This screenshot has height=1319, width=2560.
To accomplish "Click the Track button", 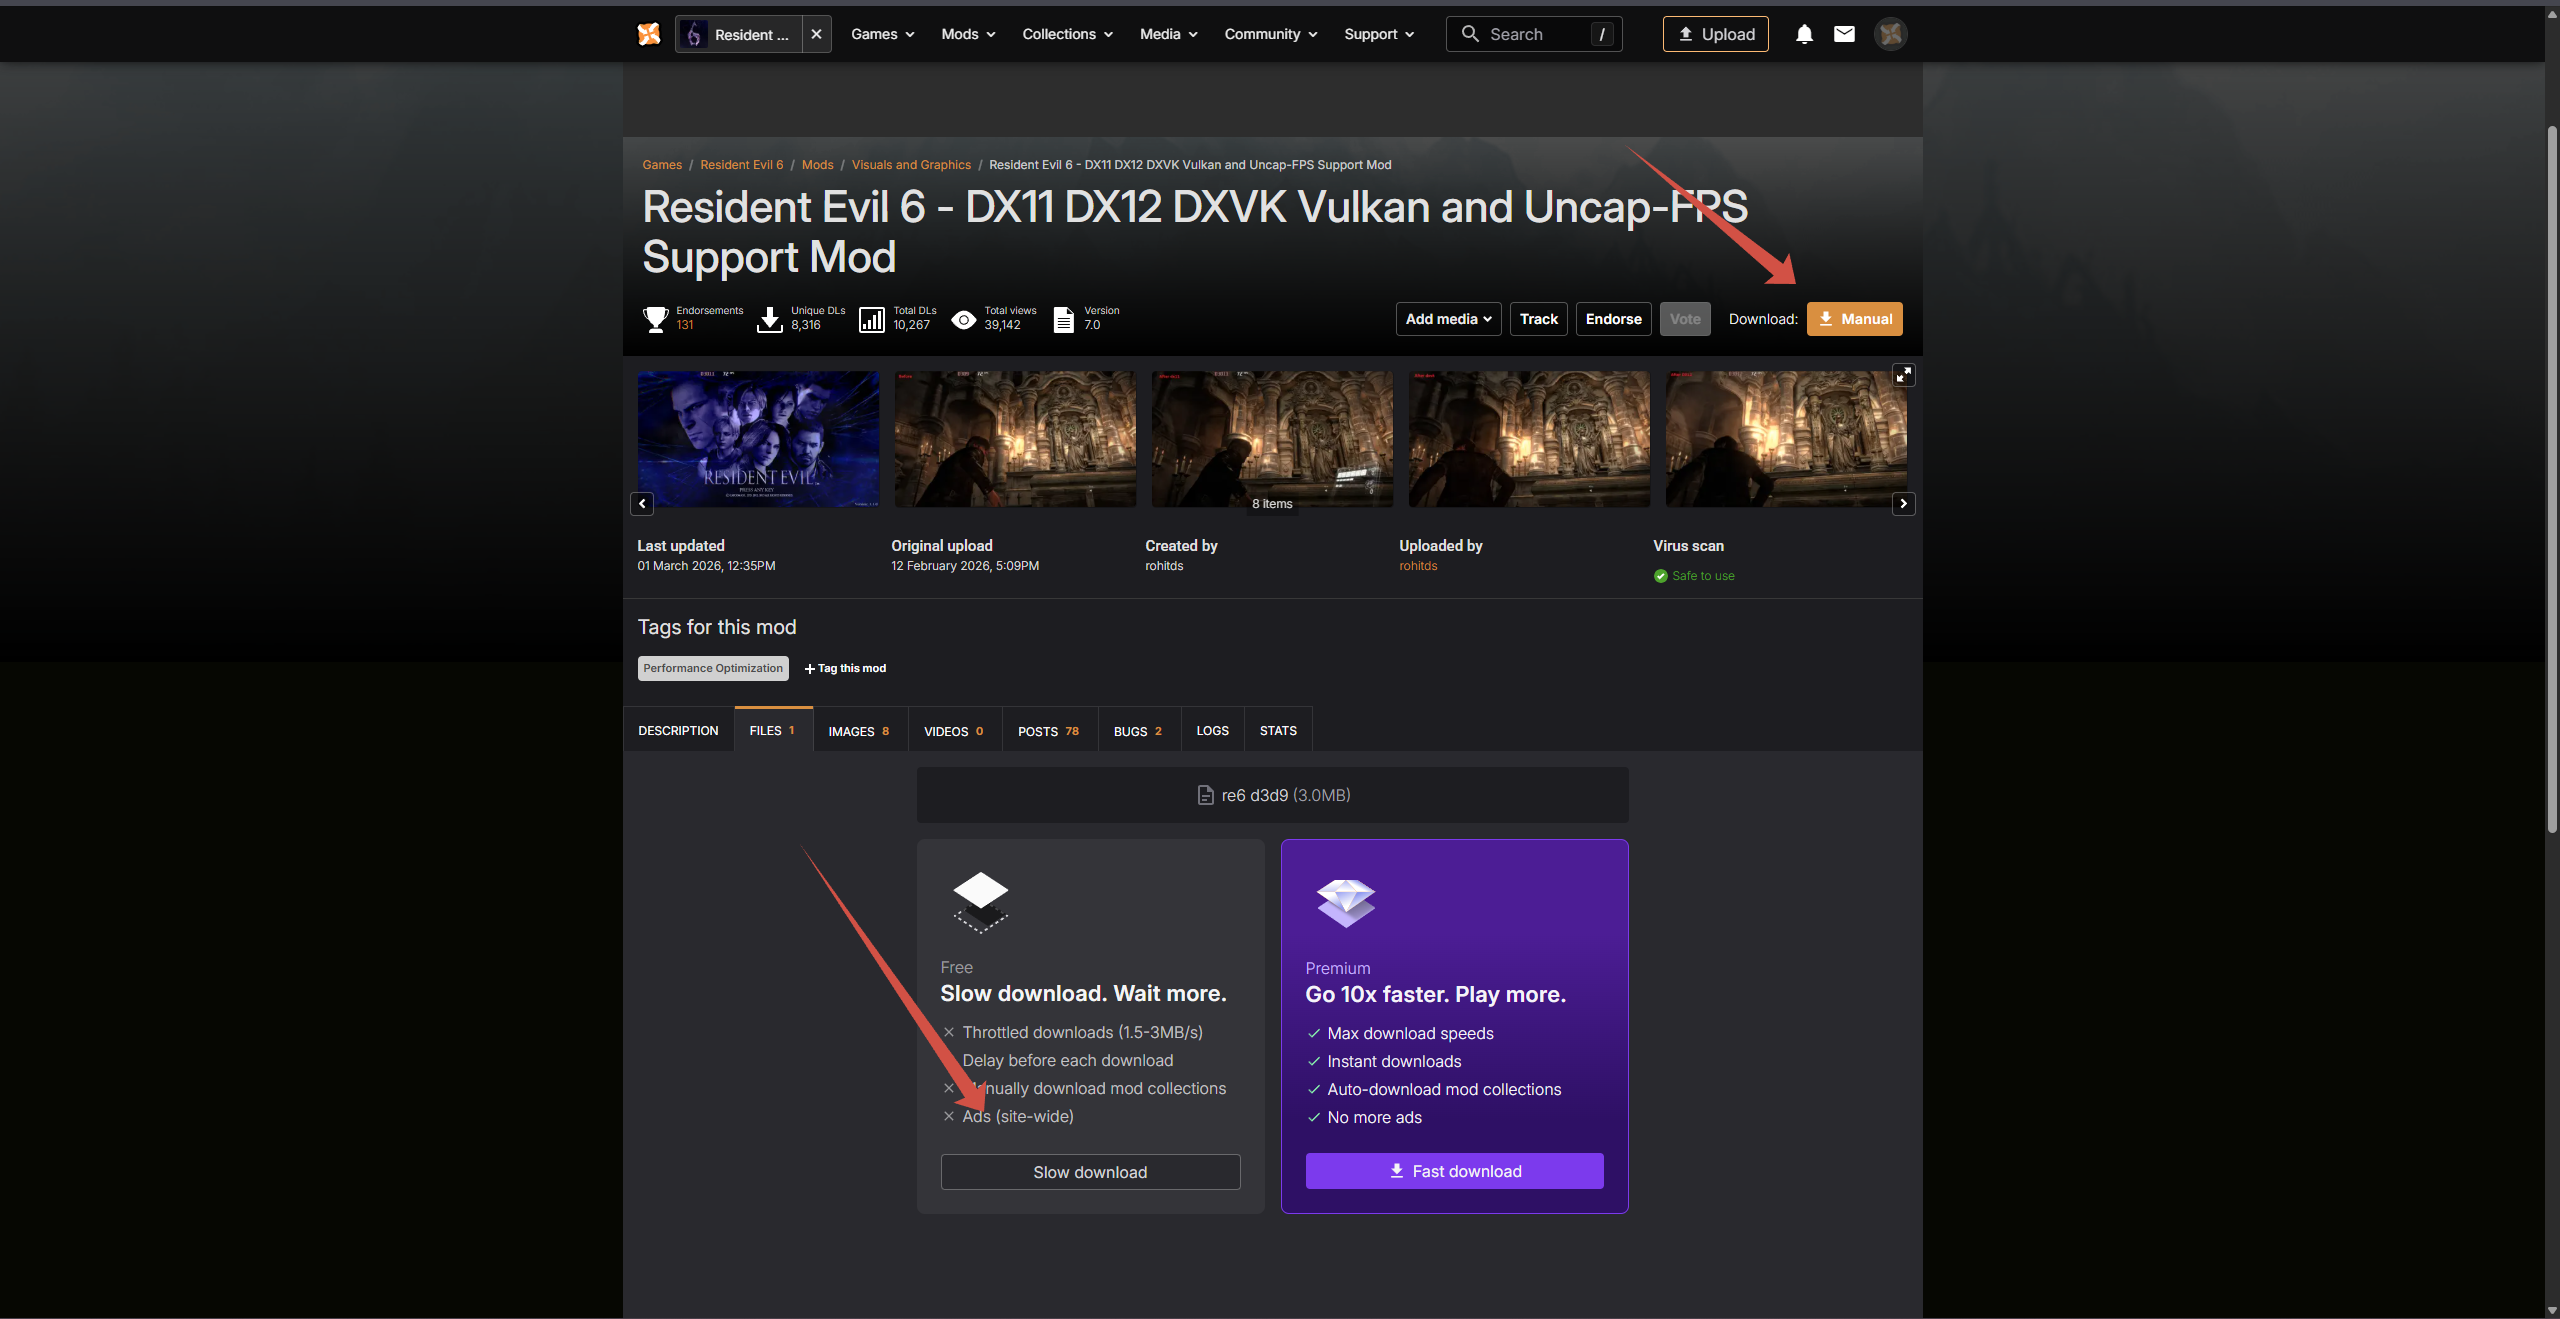I will (x=1539, y=319).
